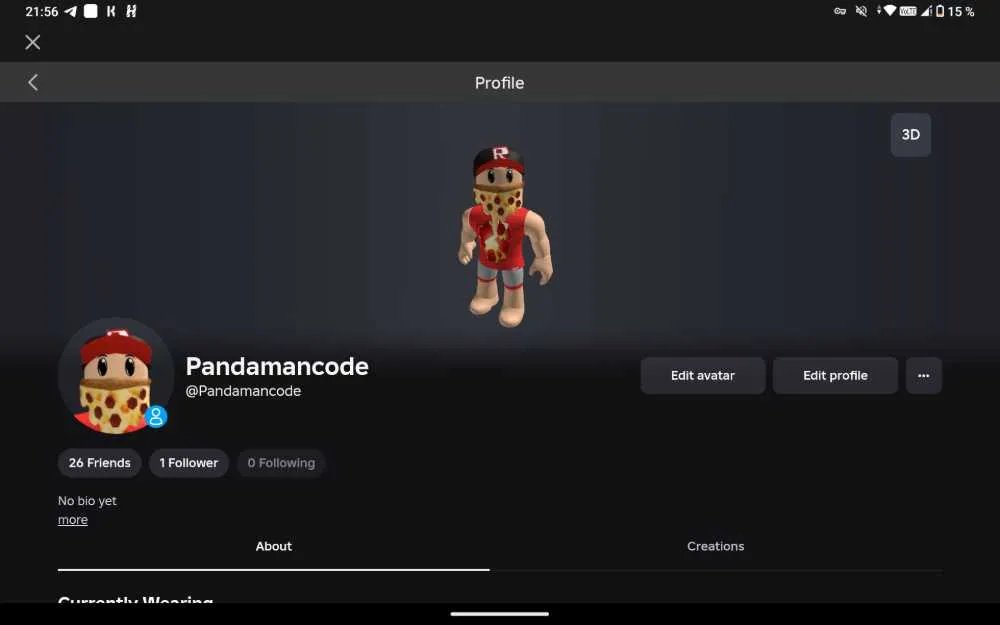Tap the full-body avatar figure
1000x625 pixels.
click(504, 237)
